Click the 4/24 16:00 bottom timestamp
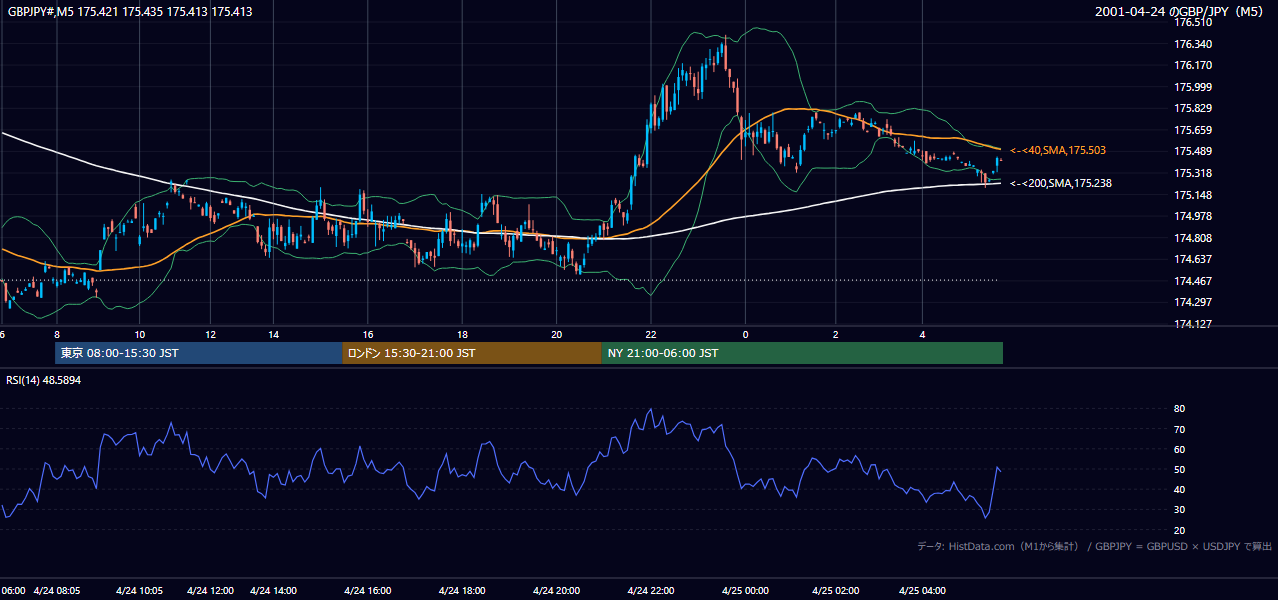The image size is (1278, 600). pyautogui.click(x=368, y=590)
